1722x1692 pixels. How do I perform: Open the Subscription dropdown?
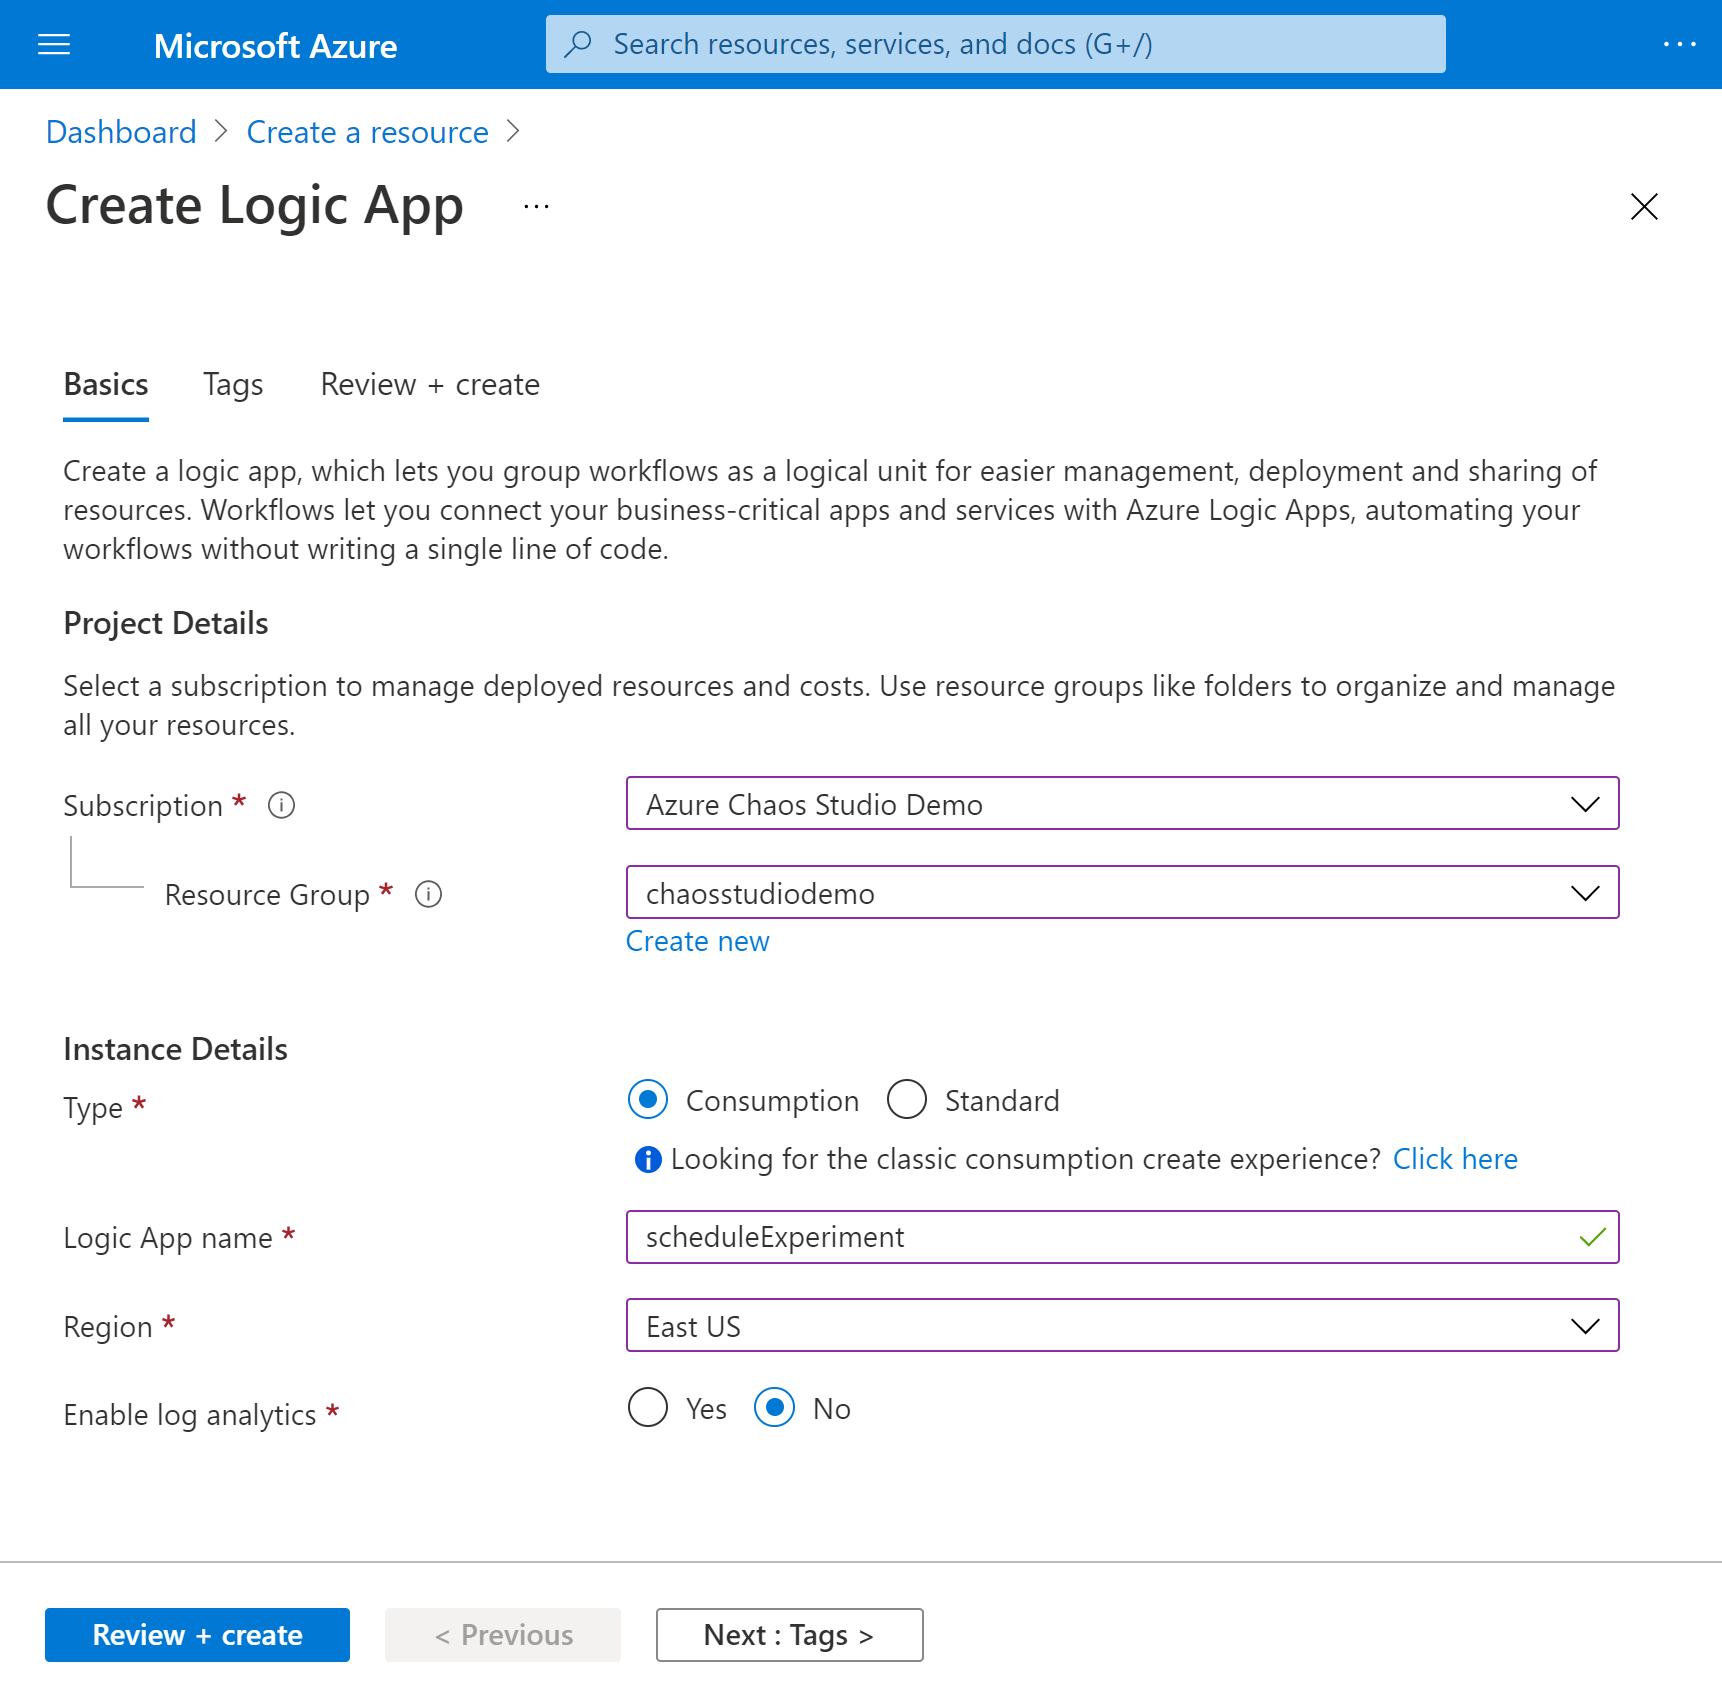(x=1585, y=803)
